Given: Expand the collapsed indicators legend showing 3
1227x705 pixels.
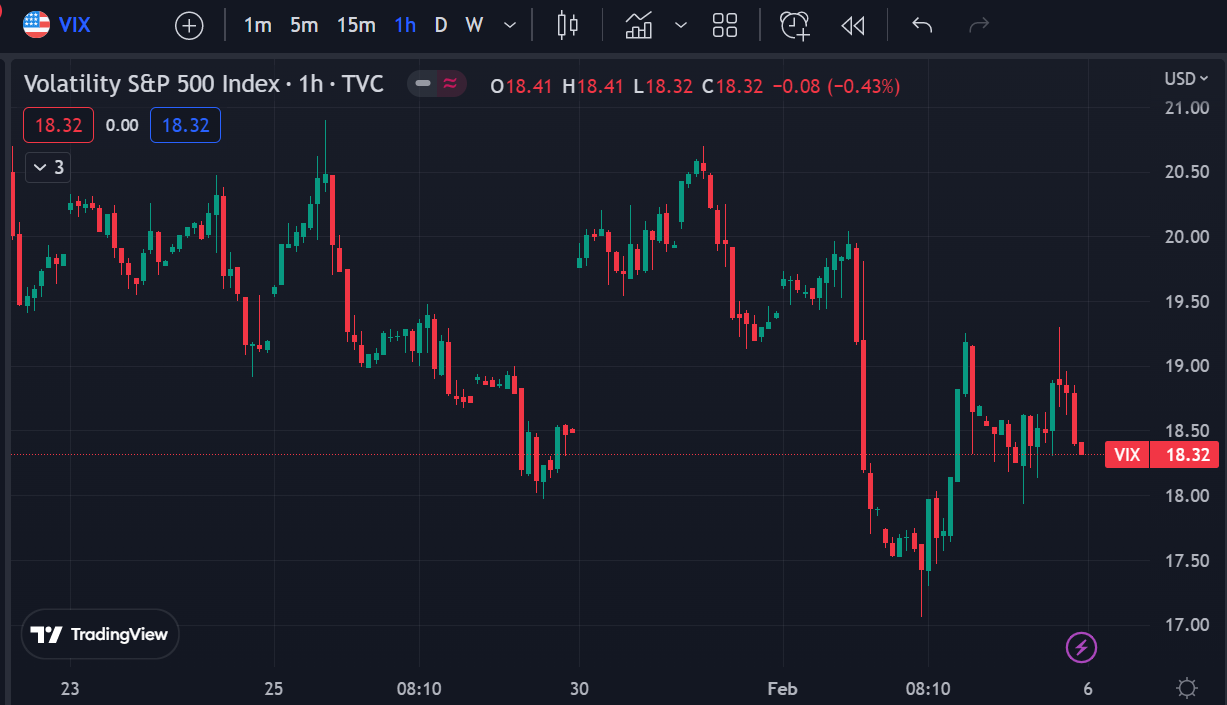Looking at the screenshot, I should pos(48,167).
